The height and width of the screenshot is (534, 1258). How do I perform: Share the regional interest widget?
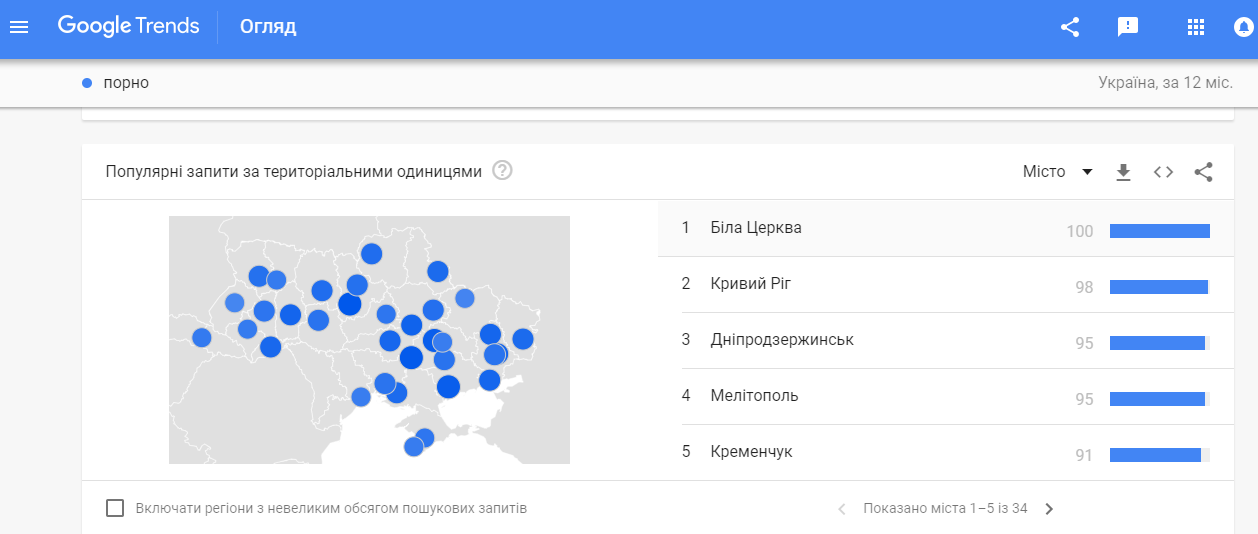pos(1203,172)
